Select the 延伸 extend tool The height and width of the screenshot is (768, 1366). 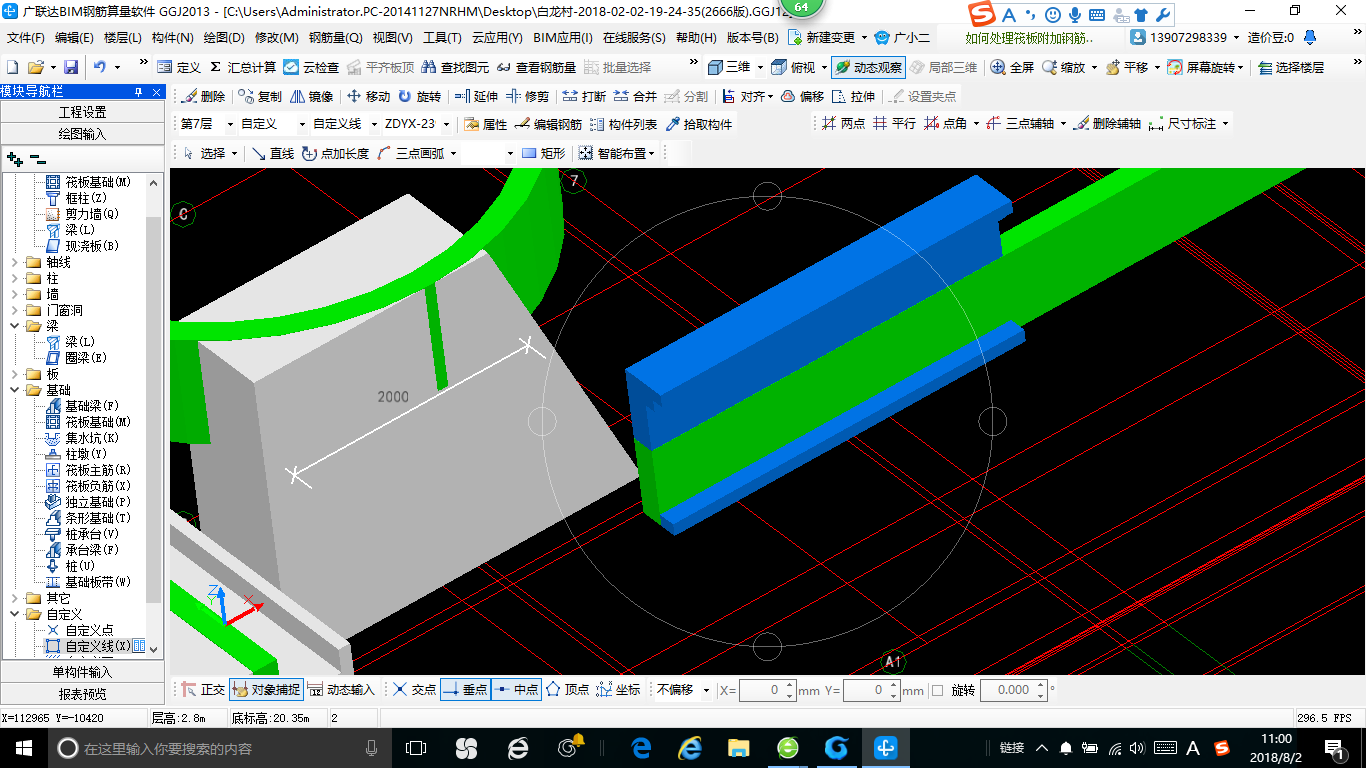tap(476, 96)
